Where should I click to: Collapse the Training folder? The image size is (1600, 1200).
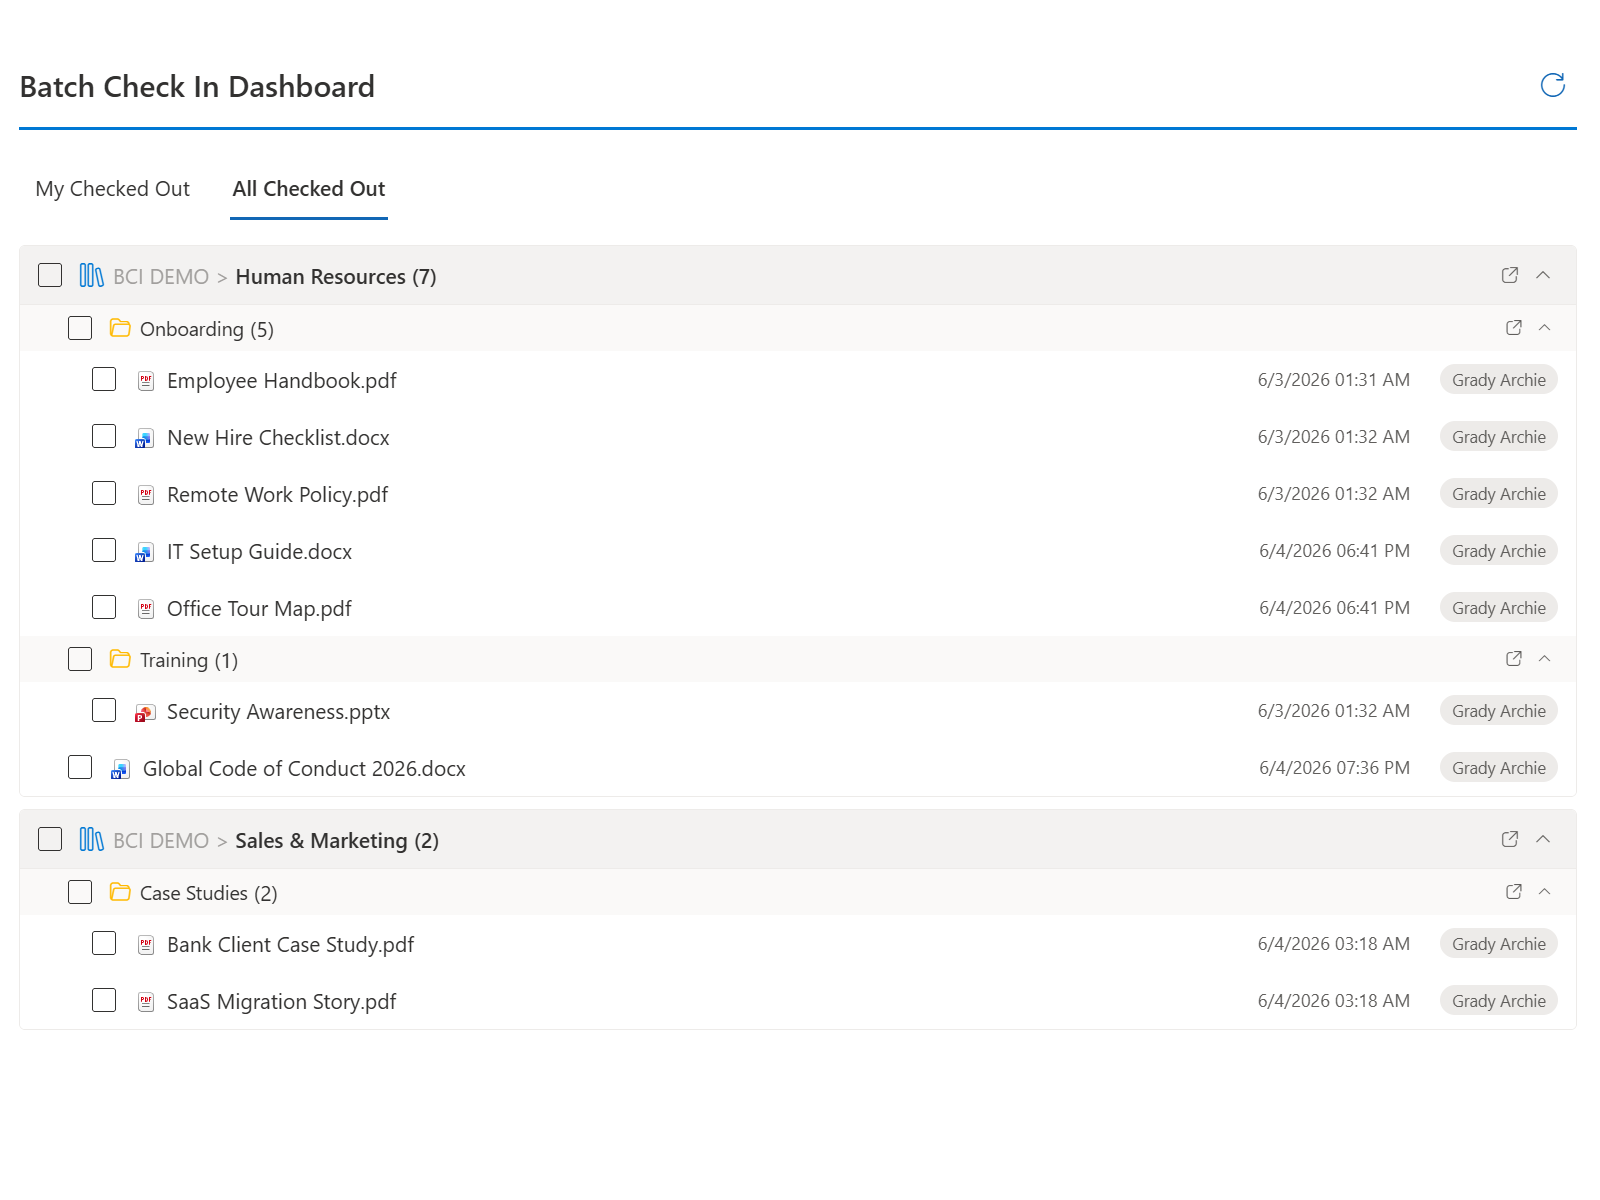1544,658
